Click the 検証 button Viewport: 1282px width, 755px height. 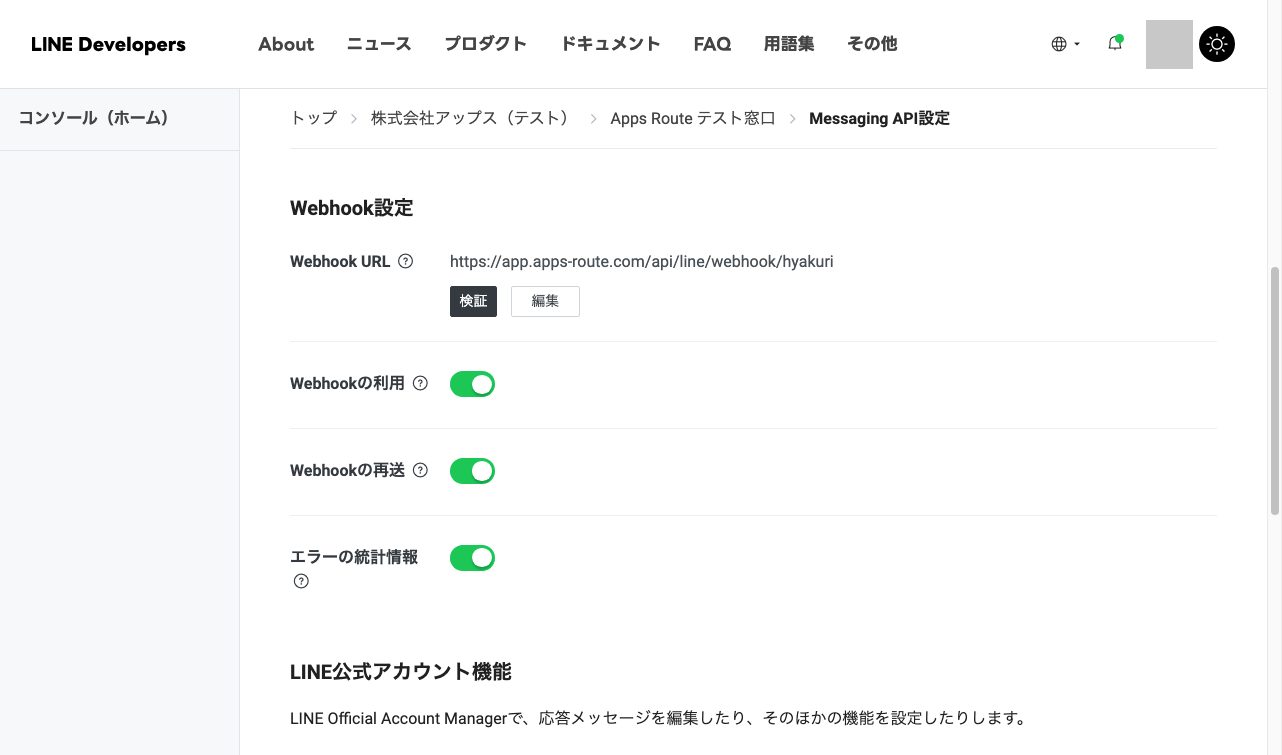pos(473,301)
